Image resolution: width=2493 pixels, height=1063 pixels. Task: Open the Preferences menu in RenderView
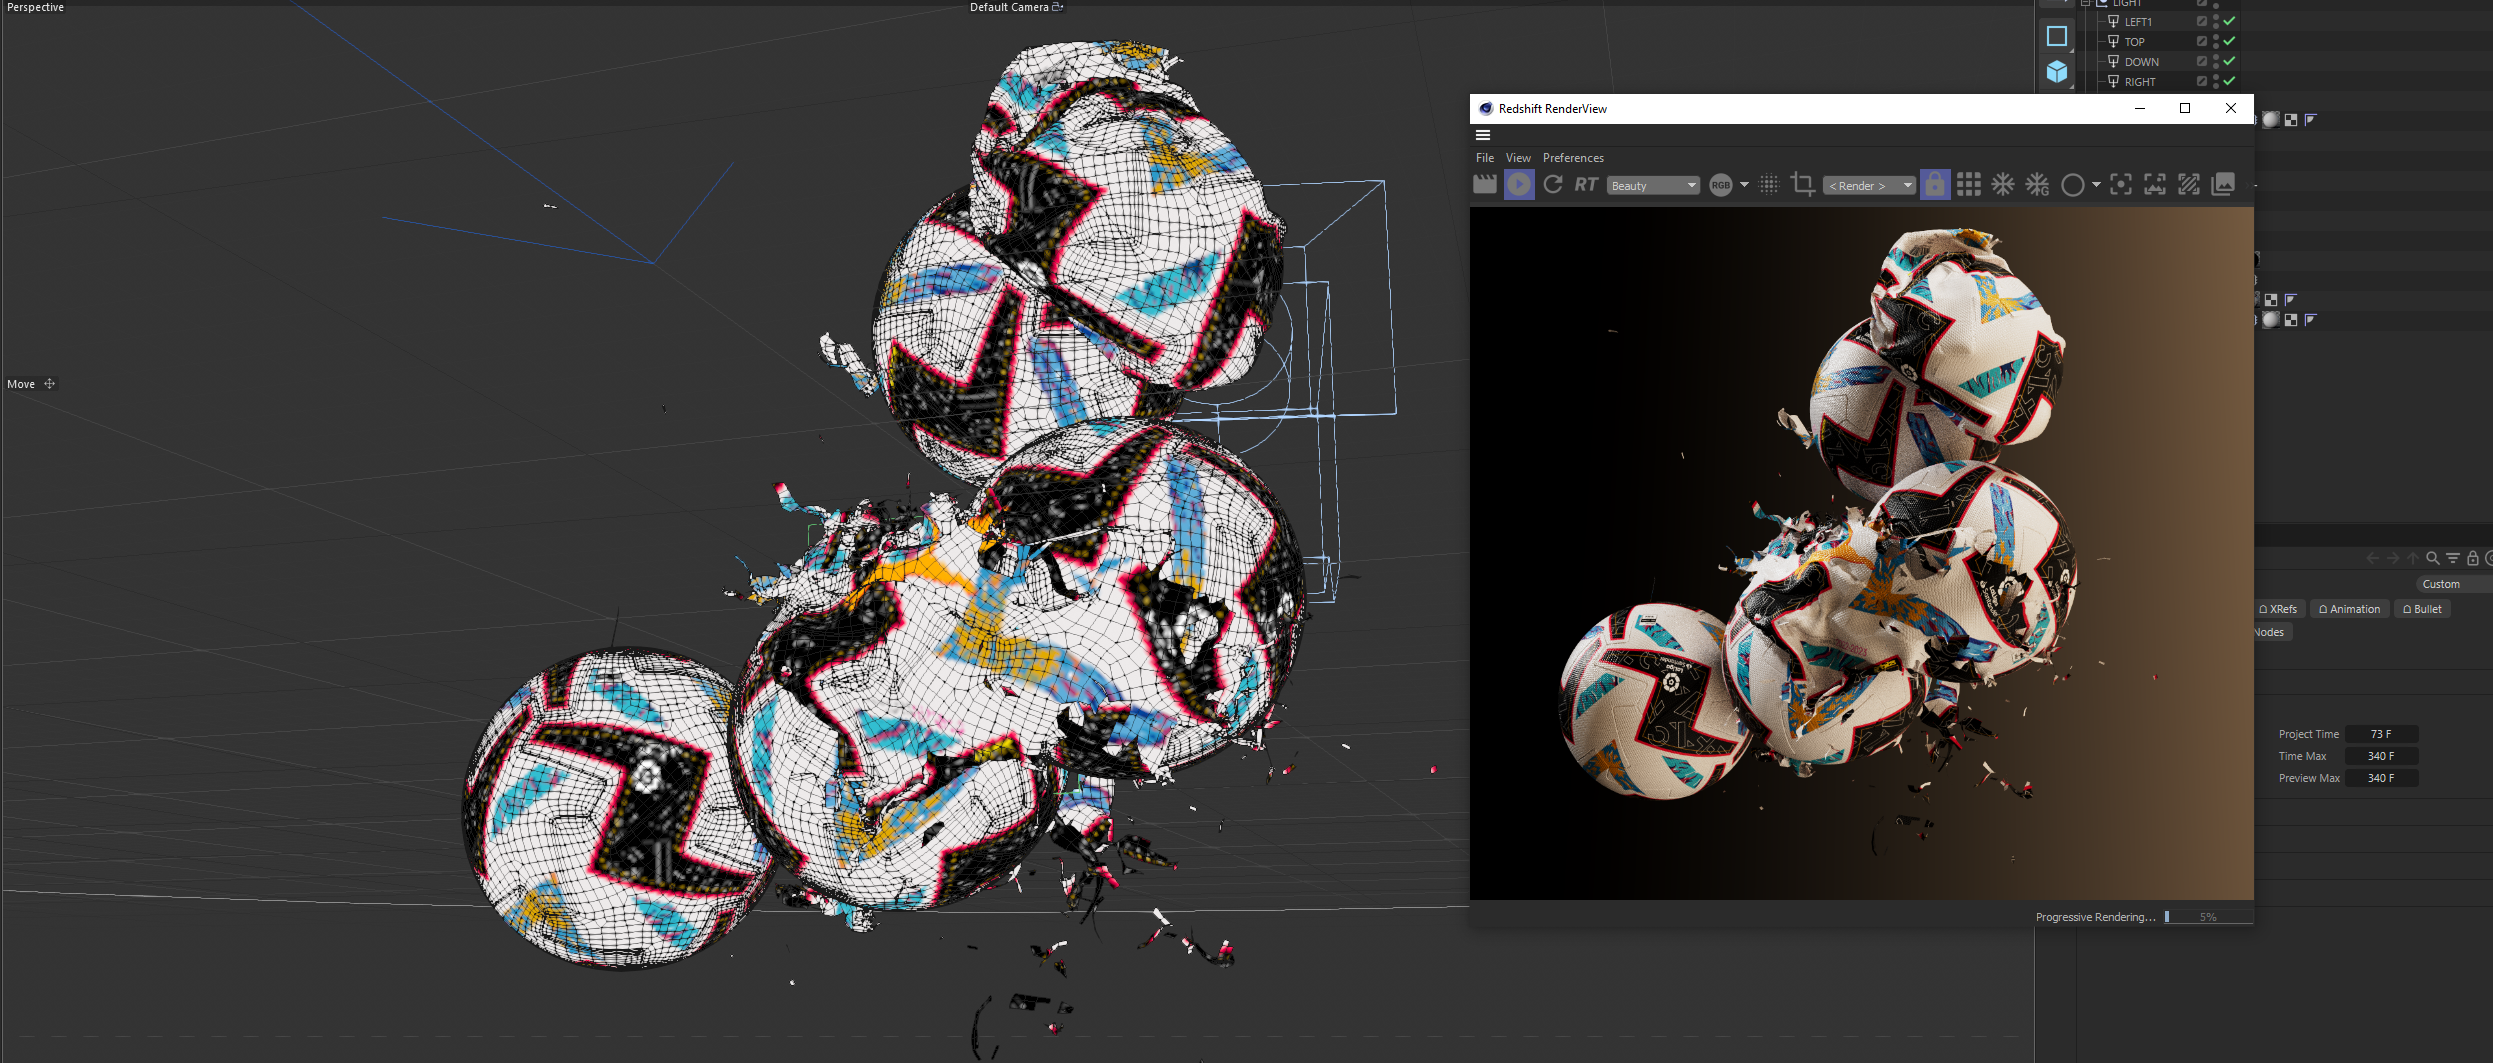1573,158
